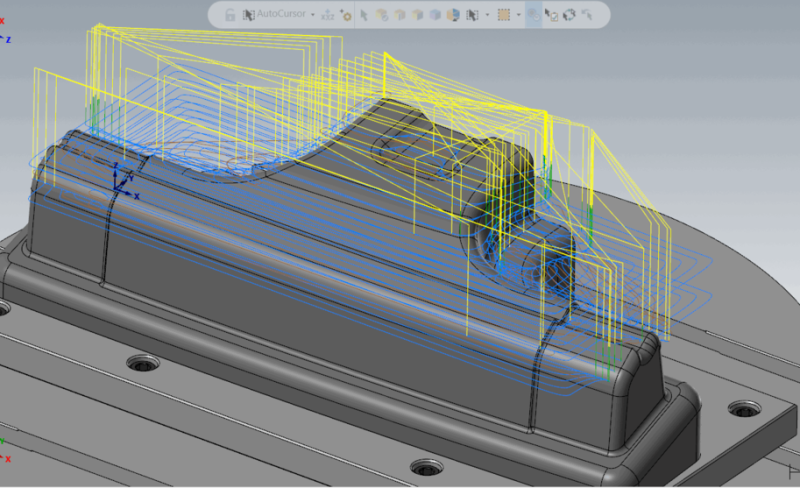800x488 pixels.
Task: Choose the standard selection arrow icon
Action: [x=364, y=15]
